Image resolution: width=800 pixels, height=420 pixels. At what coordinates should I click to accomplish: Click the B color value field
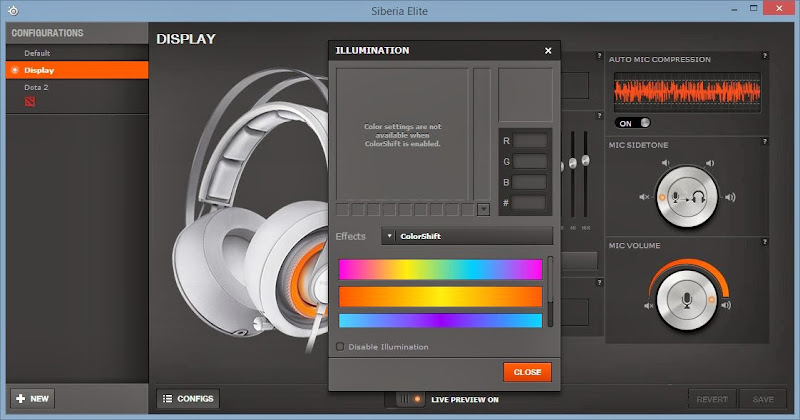click(530, 182)
